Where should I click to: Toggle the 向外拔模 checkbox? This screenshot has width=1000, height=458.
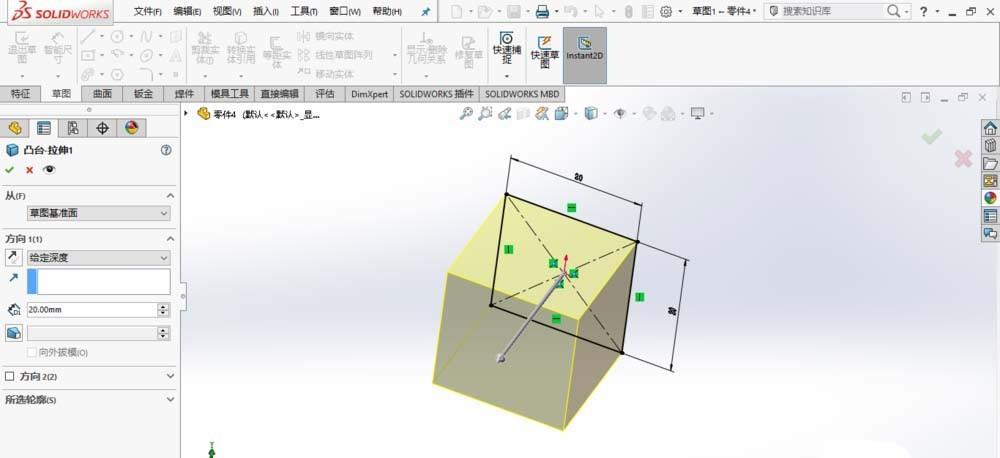31,352
